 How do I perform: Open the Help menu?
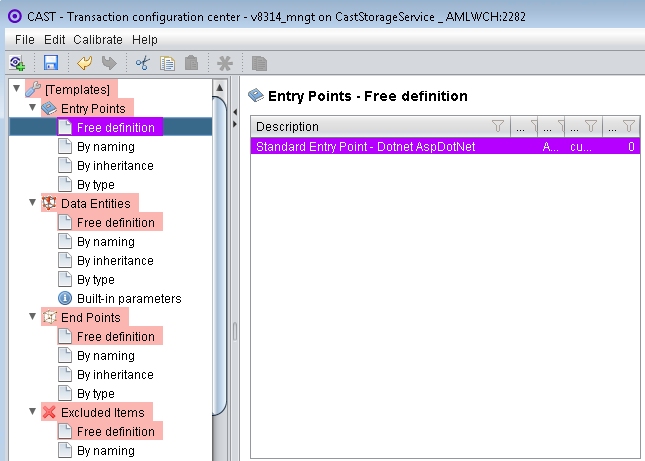[145, 39]
